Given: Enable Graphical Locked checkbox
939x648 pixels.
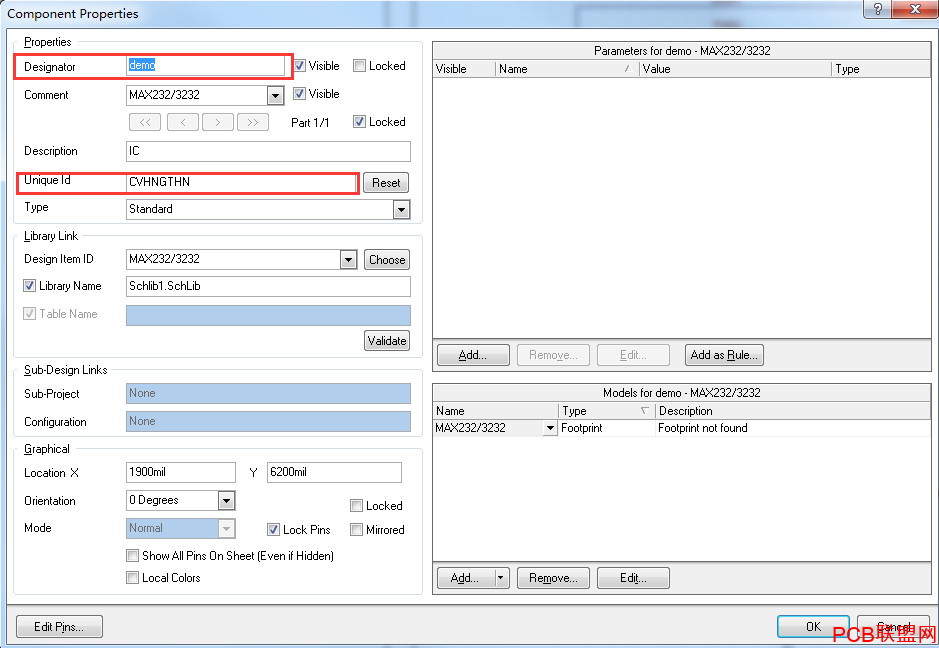Looking at the screenshot, I should [x=356, y=505].
